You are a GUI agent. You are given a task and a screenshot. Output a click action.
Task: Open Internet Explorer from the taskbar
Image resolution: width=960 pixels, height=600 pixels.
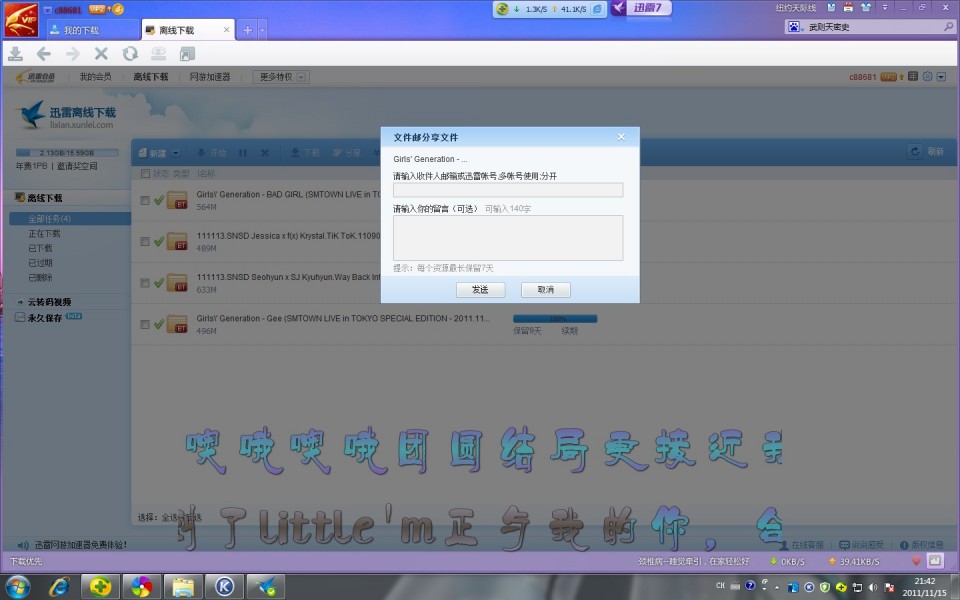[59, 587]
